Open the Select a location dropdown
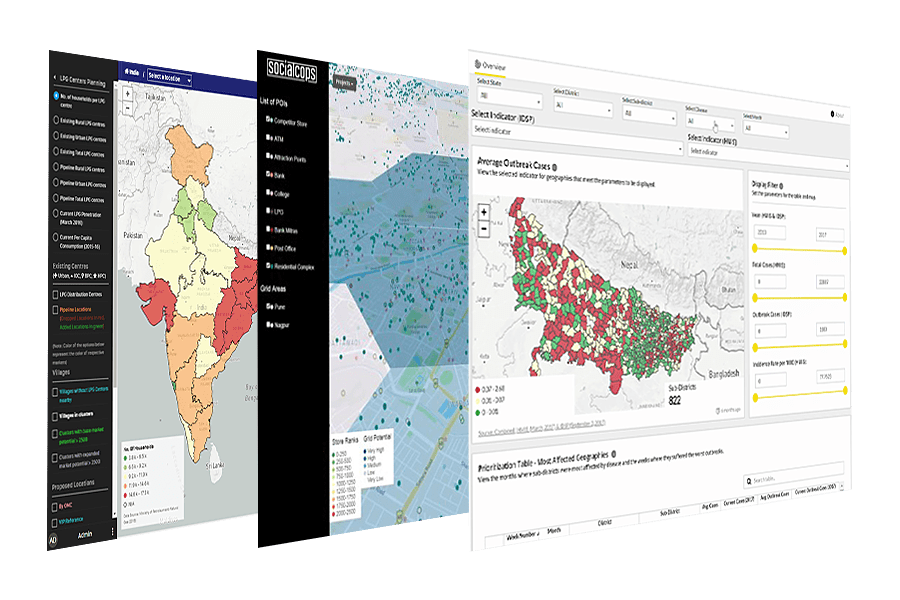 tap(168, 76)
